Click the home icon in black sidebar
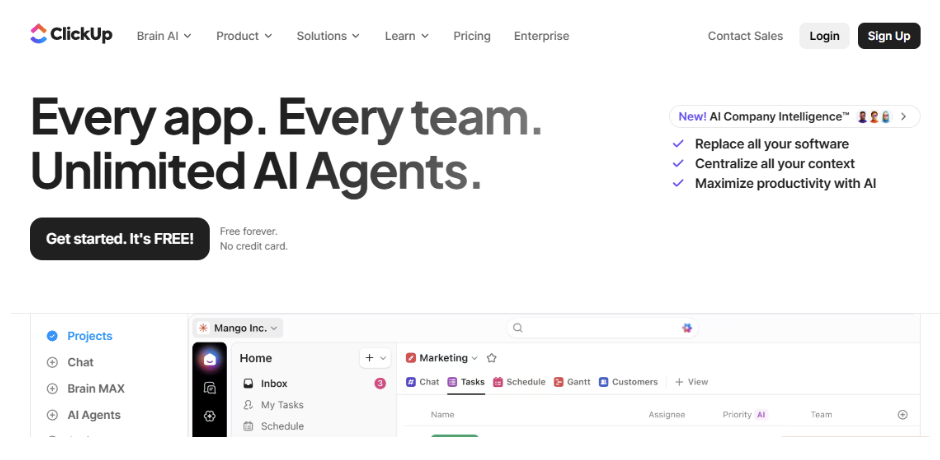Screen dimensions: 940x460 coord(209,359)
